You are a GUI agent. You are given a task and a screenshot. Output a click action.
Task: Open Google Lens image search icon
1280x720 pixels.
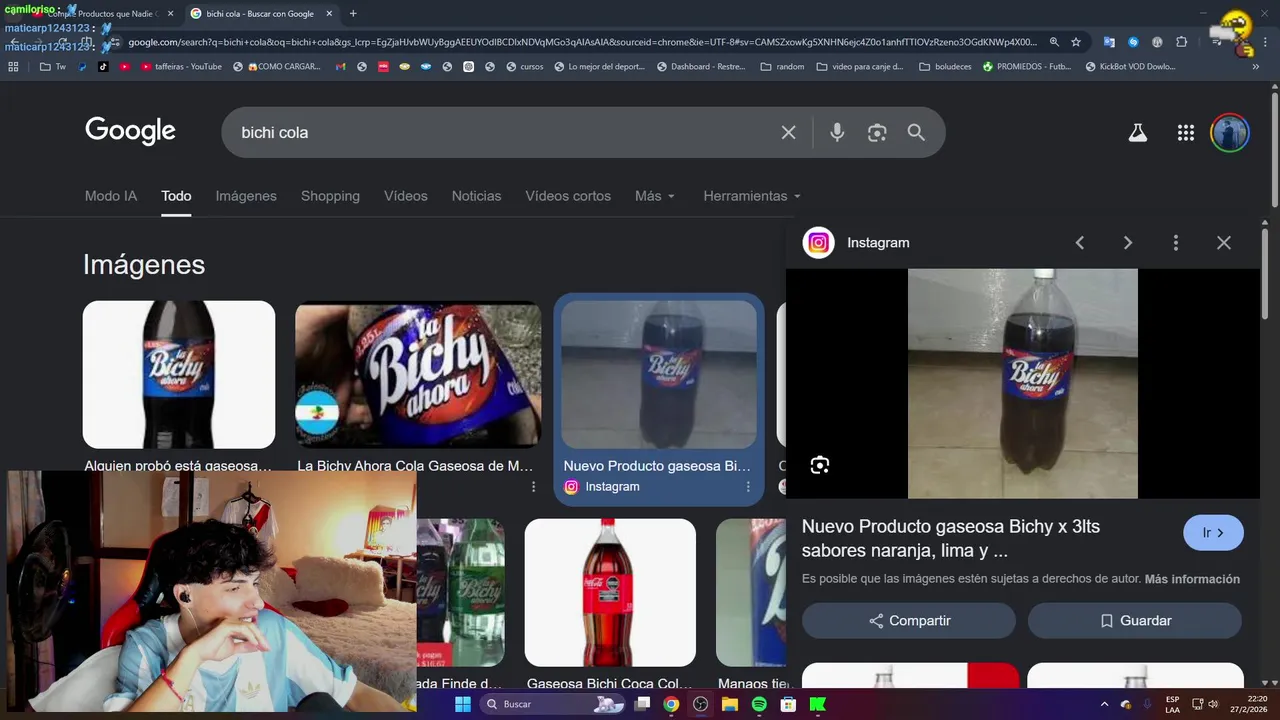877,132
